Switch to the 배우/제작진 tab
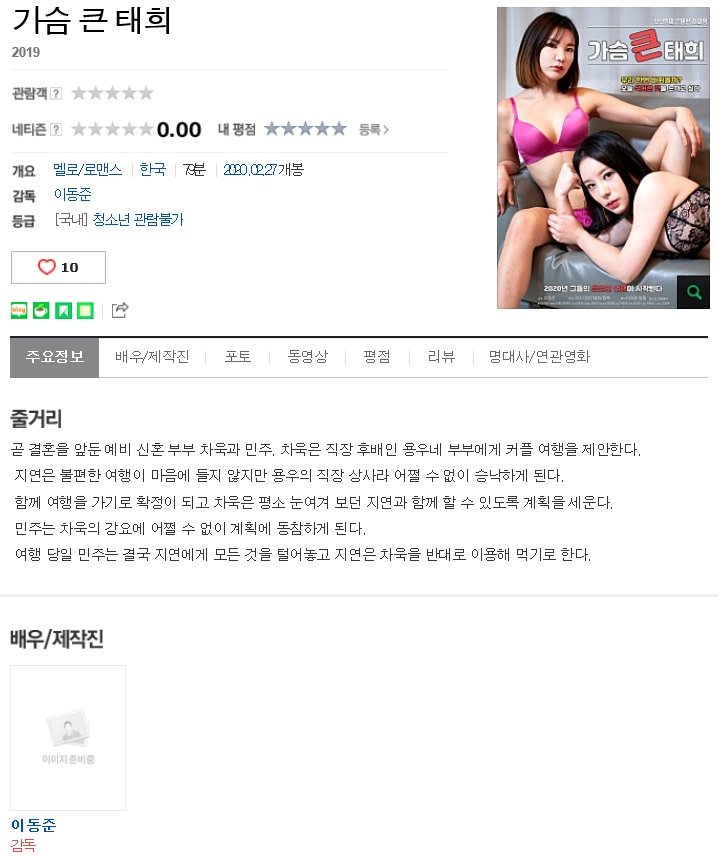The width and height of the screenshot is (718, 857). (152, 357)
